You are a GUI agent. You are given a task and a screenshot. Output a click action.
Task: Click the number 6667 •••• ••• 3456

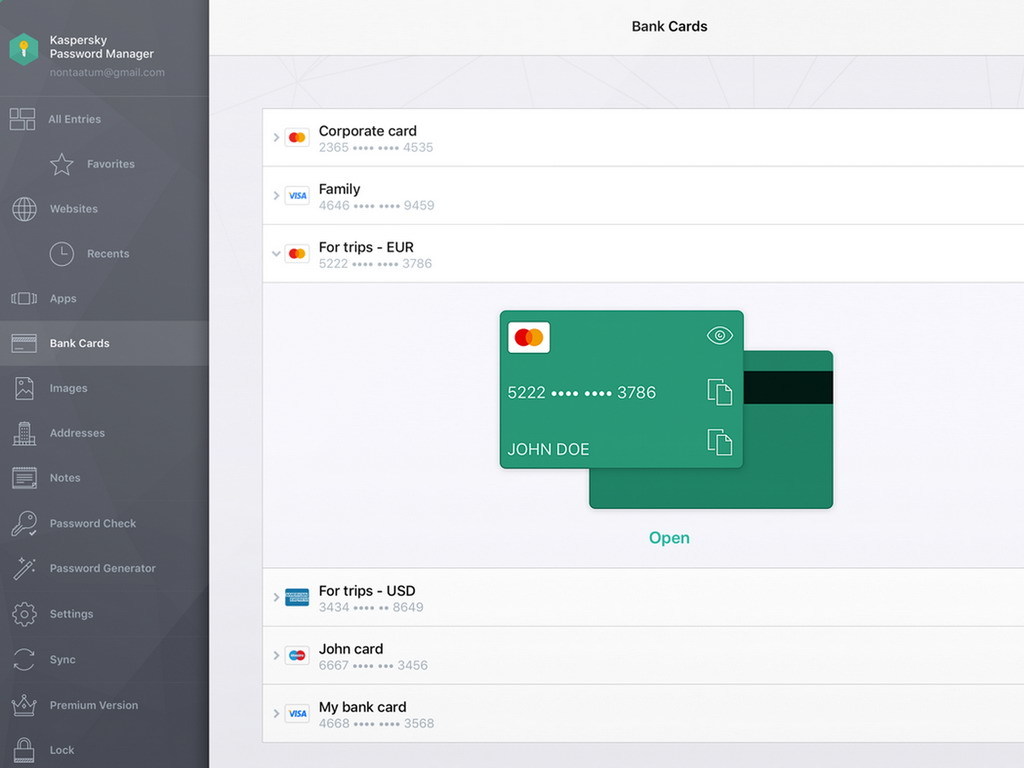374,665
